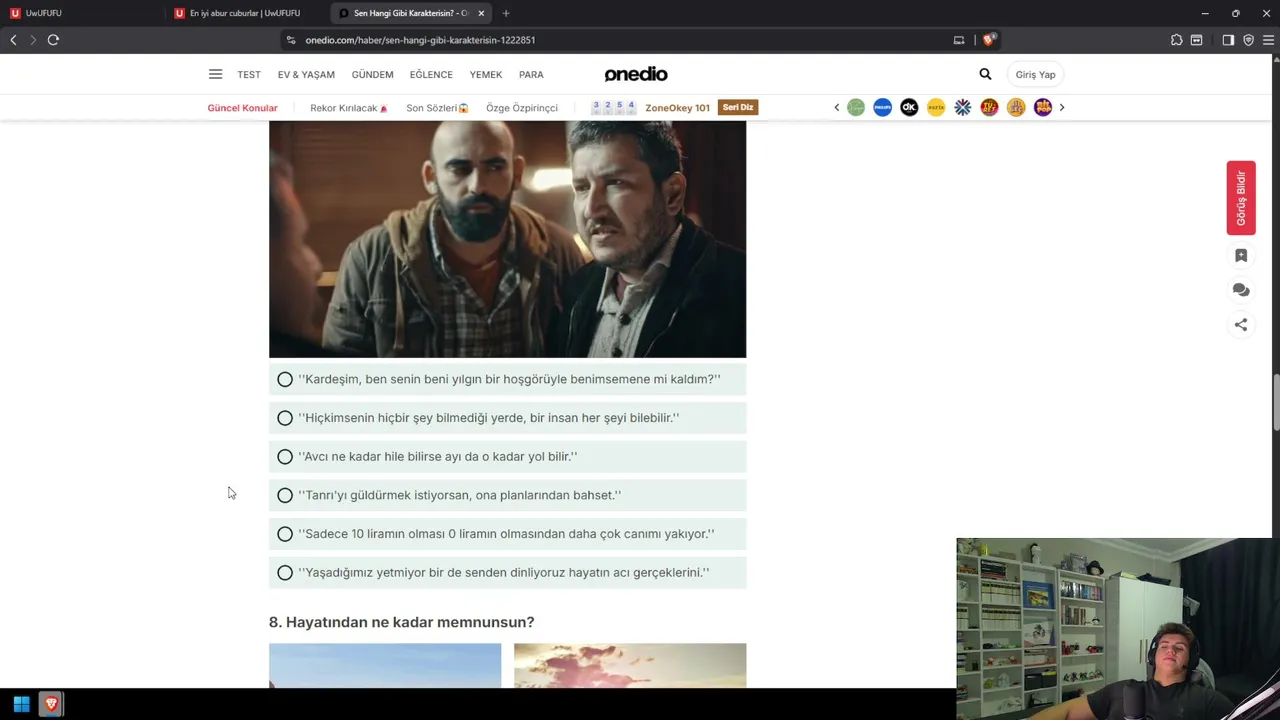Open the comments bubble icon

pyautogui.click(x=1241, y=290)
